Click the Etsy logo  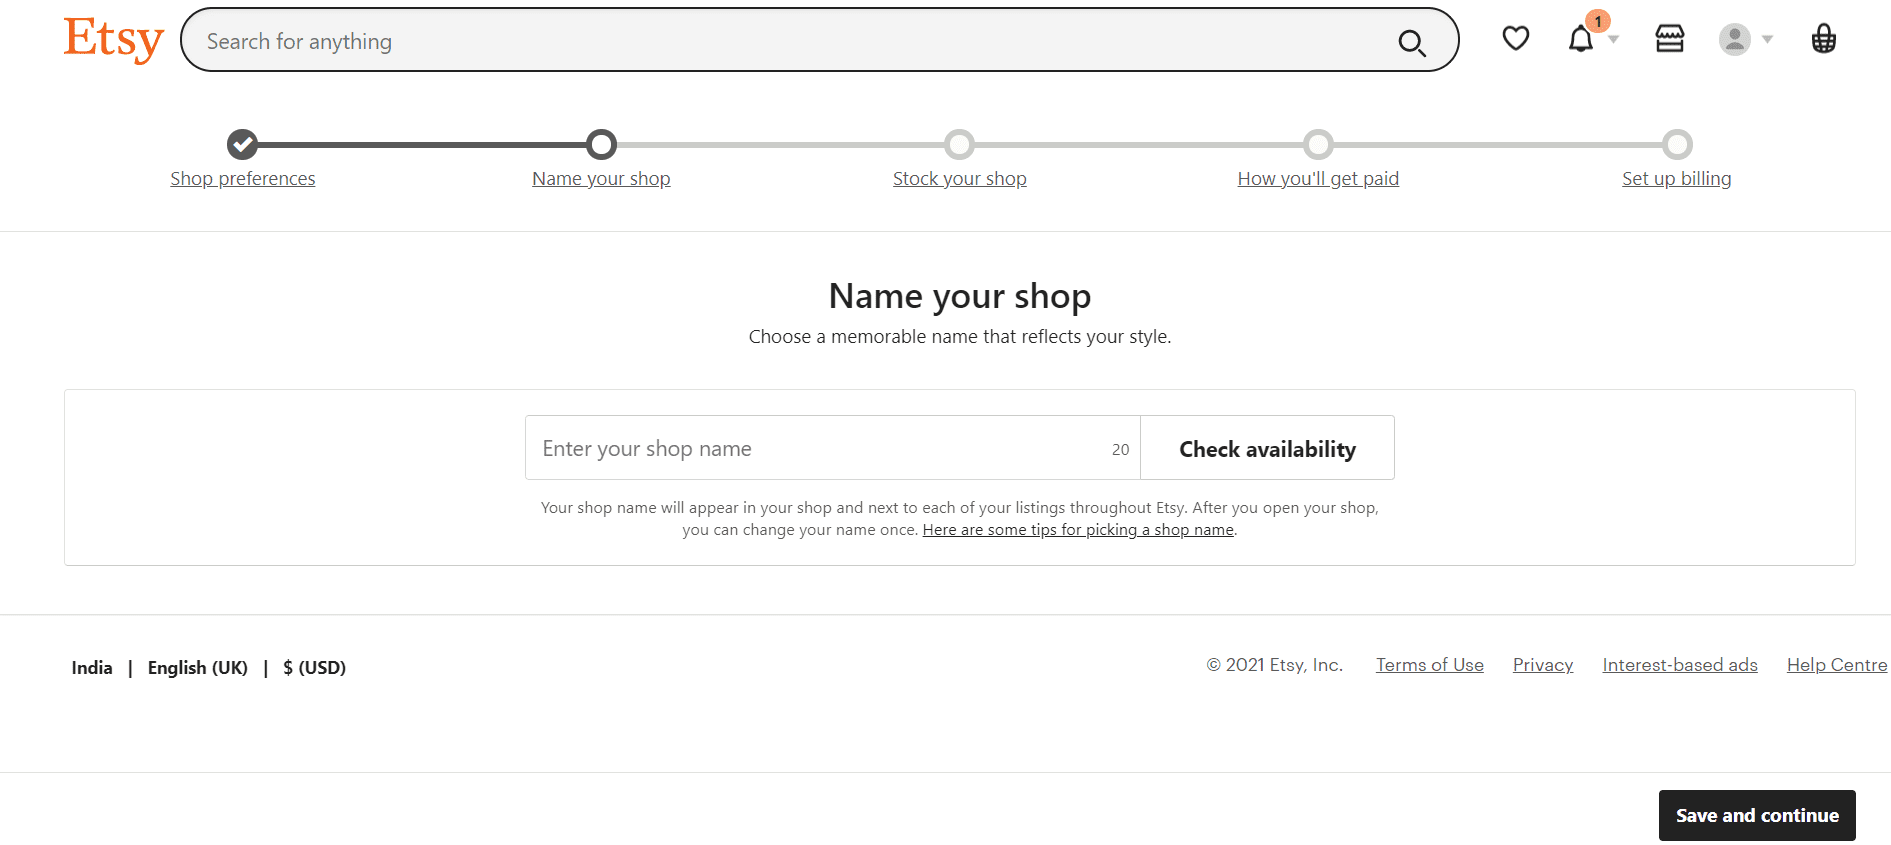tap(113, 40)
